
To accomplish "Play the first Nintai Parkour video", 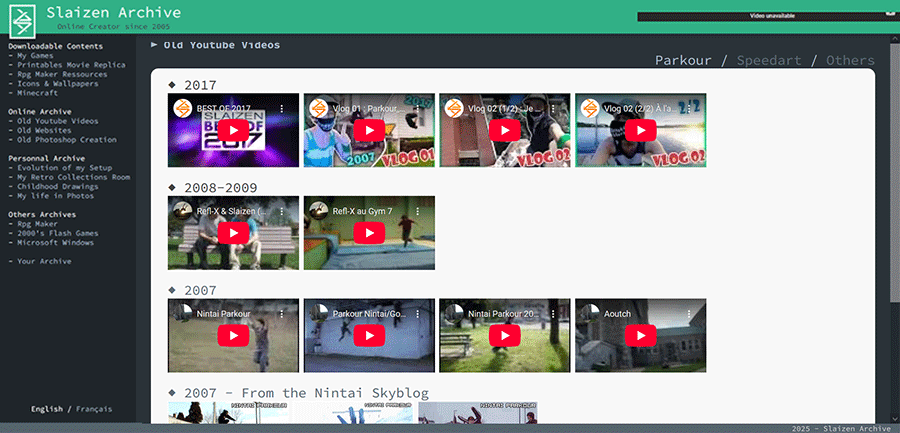I will point(233,335).
